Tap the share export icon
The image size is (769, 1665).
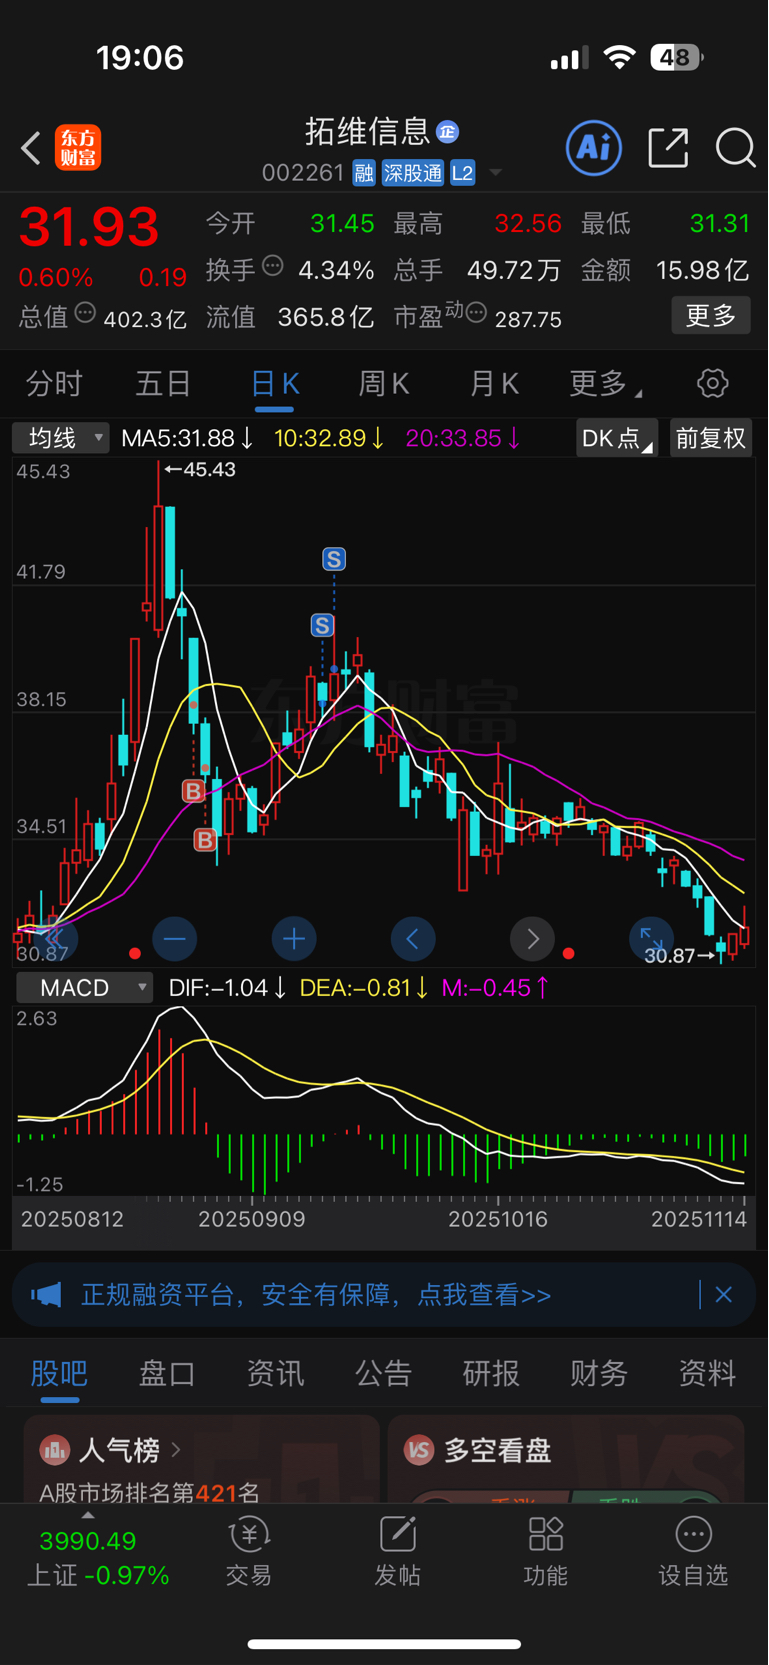[668, 148]
